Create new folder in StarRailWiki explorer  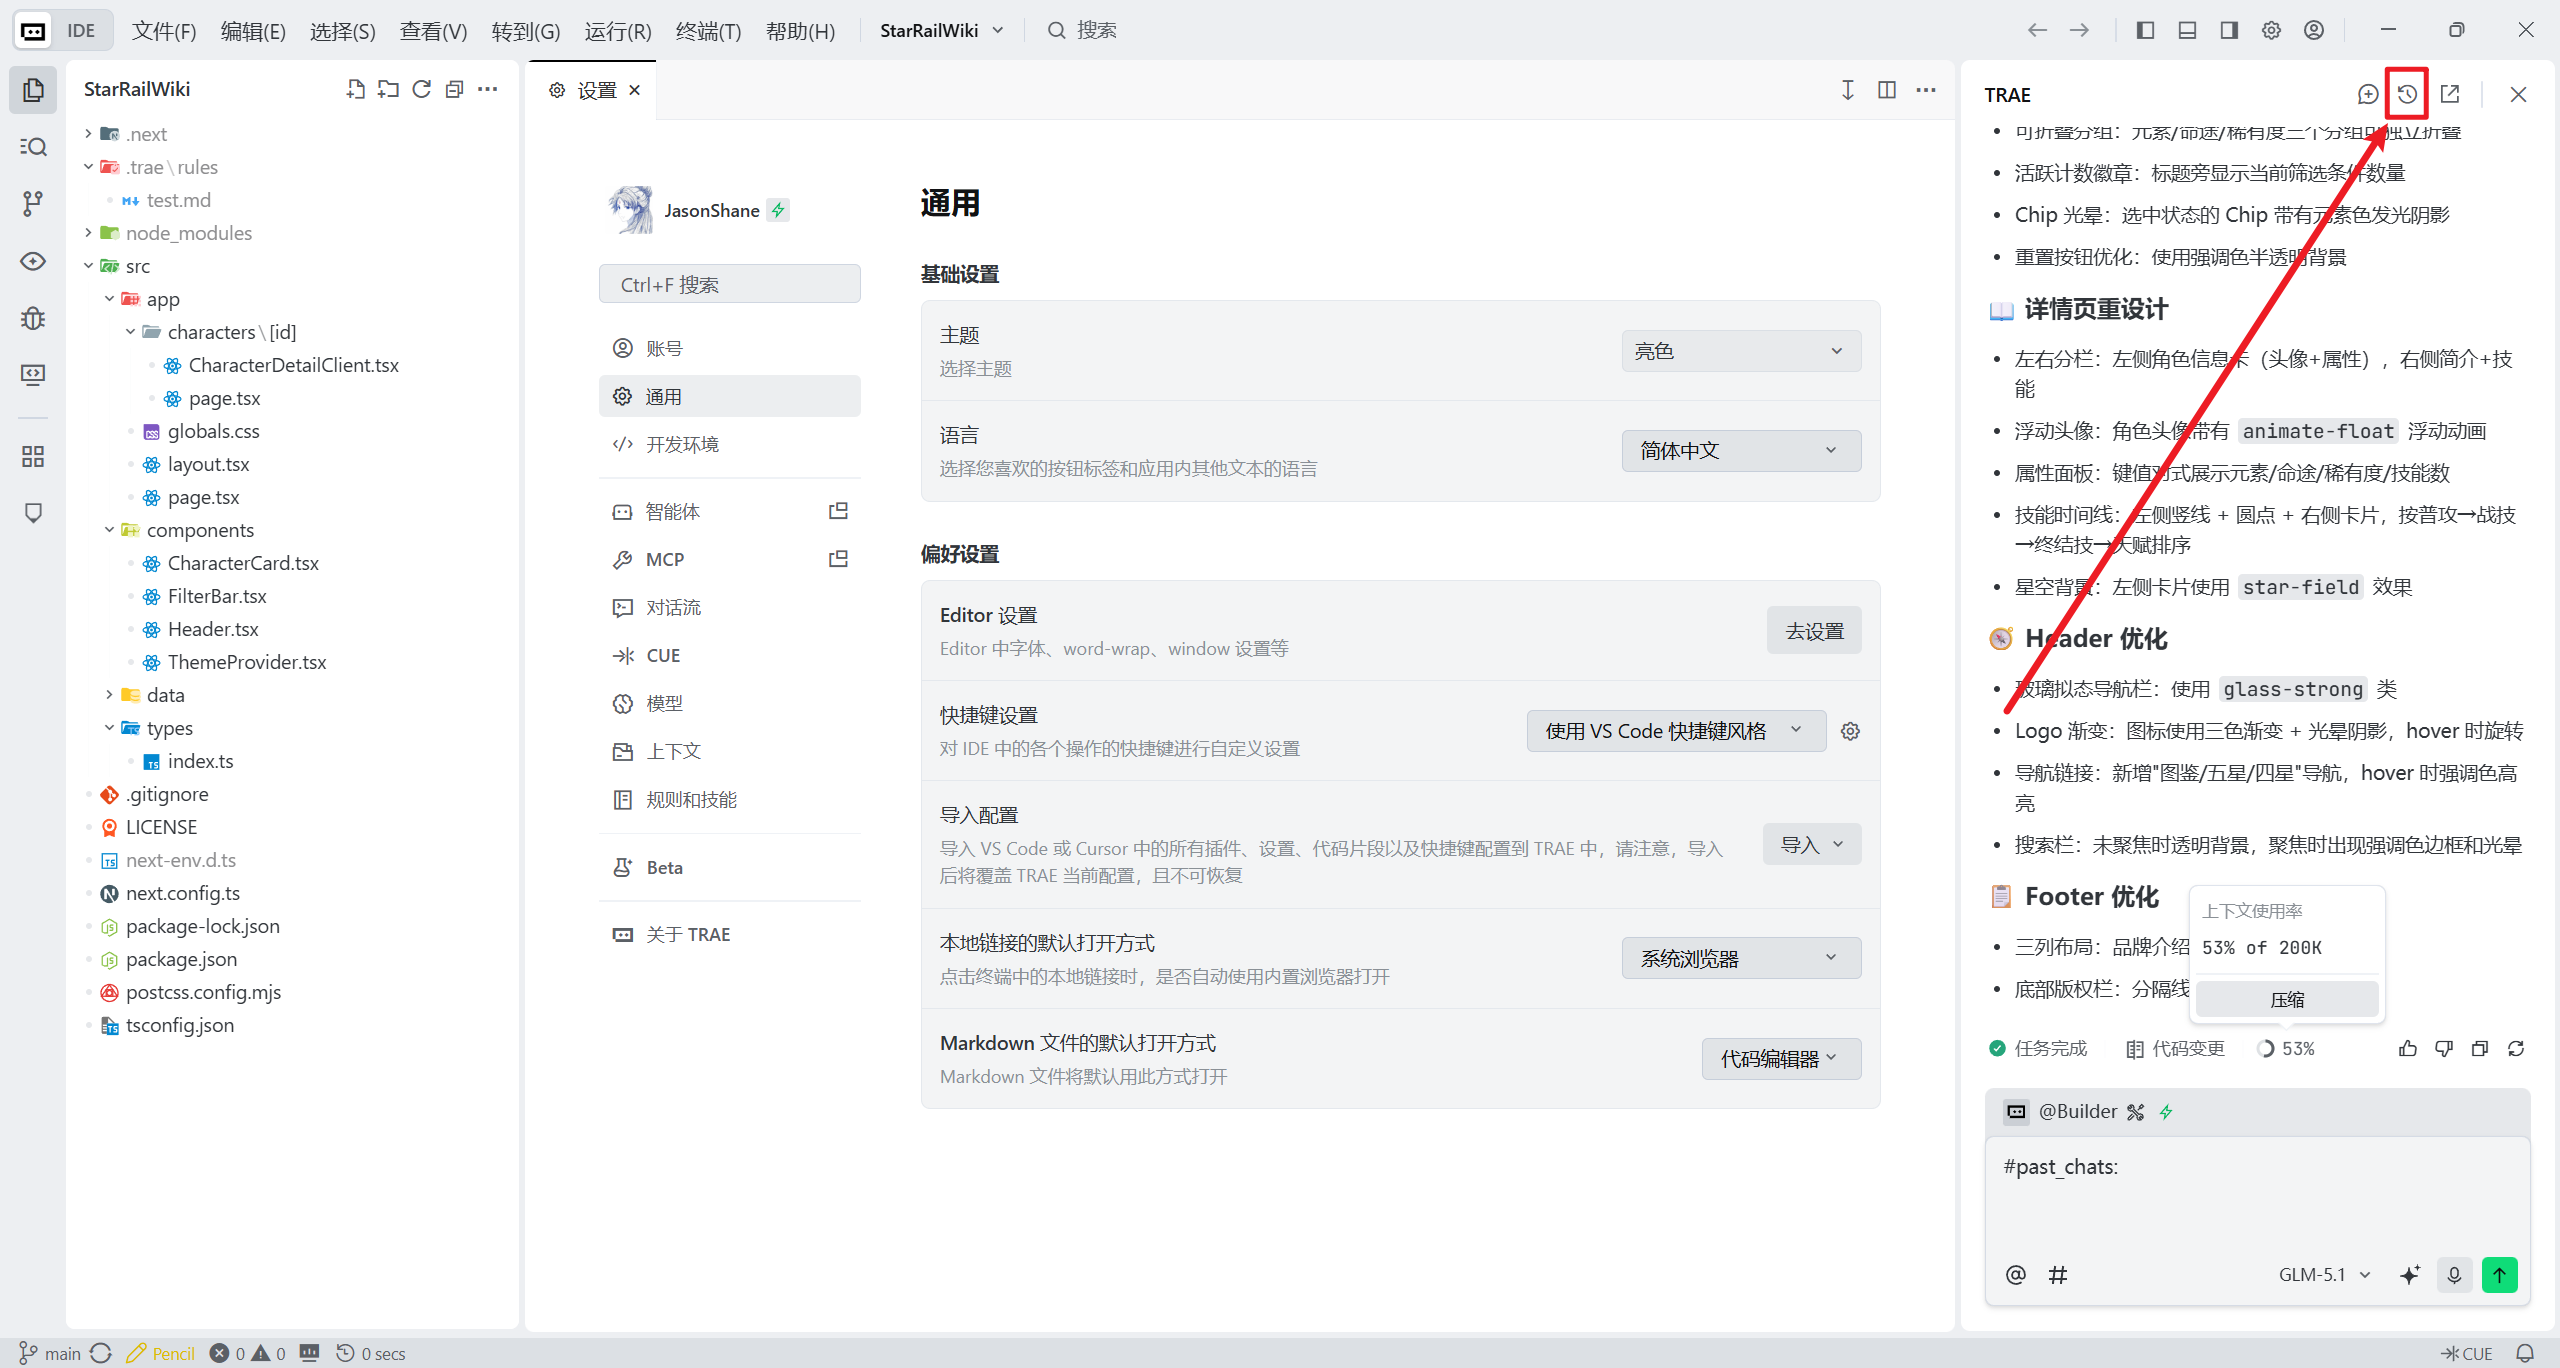(388, 90)
